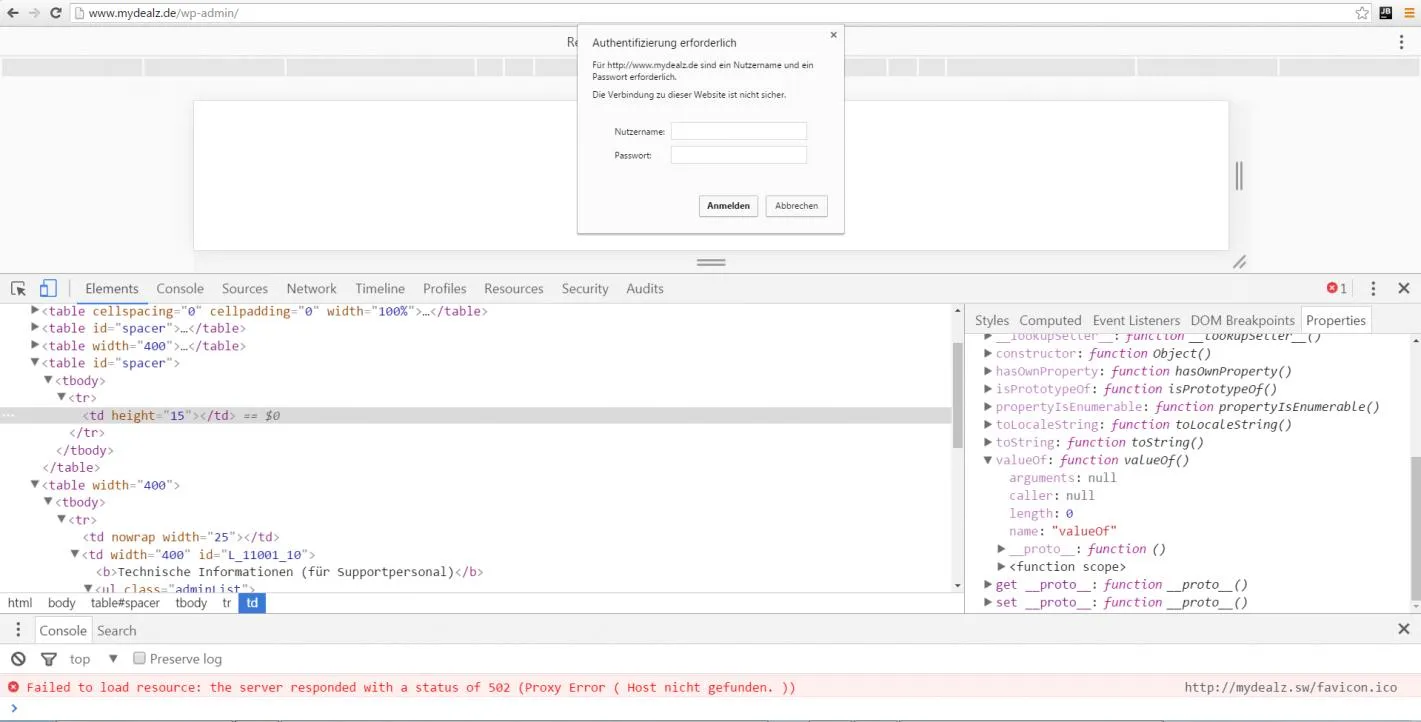Screen dimensions: 1421x722
Task: Bookmark page with the star icon
Action: (x=1362, y=13)
